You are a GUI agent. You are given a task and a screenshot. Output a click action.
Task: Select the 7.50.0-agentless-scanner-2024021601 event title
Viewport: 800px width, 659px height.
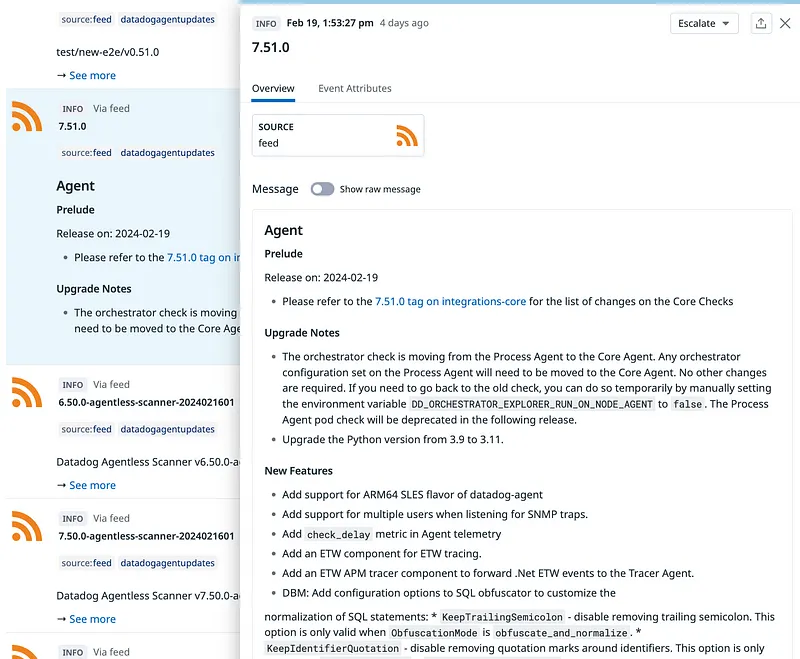click(x=146, y=536)
